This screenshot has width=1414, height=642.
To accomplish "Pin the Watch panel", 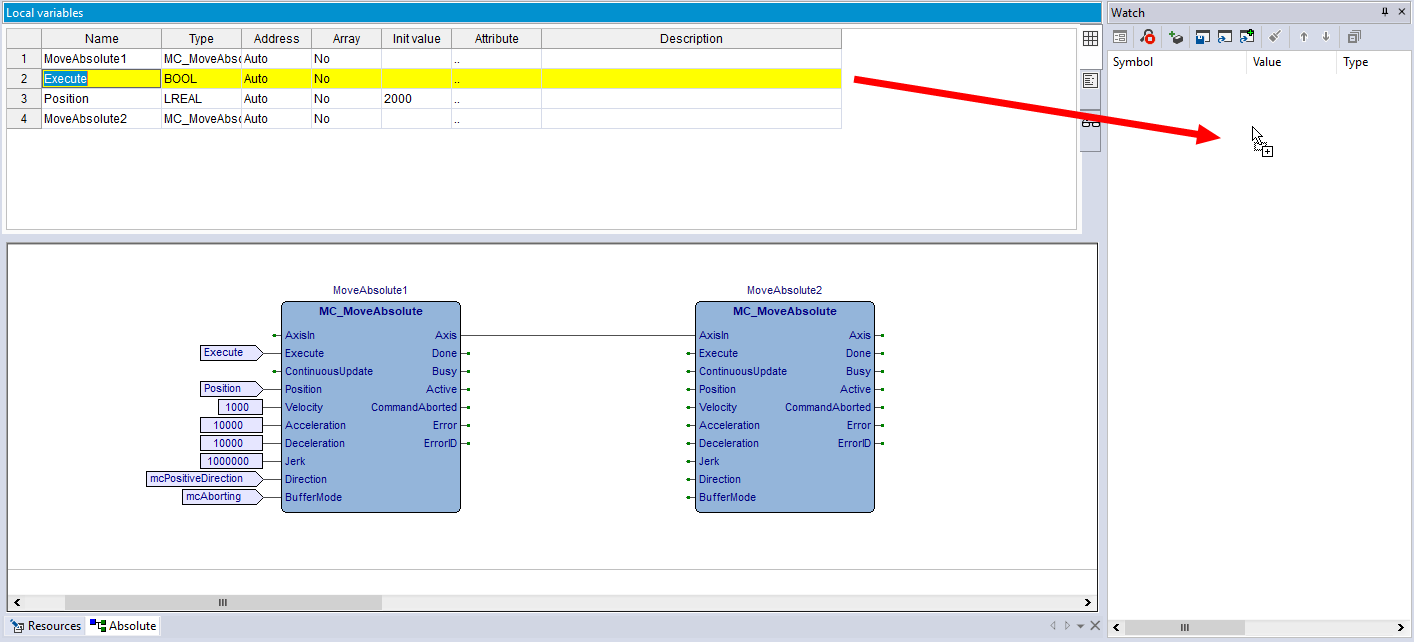I will click(x=1385, y=12).
